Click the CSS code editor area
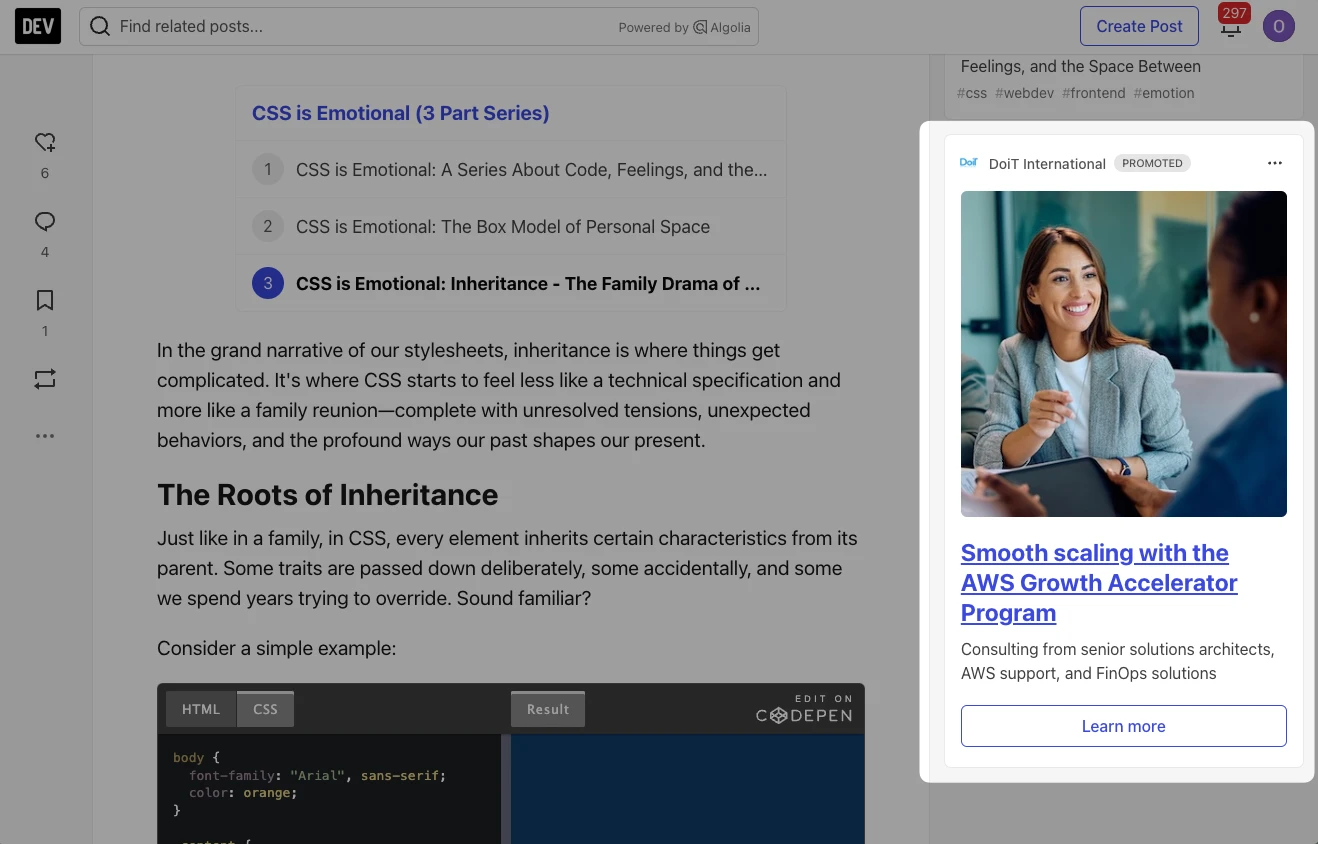This screenshot has height=844, width=1318. point(329,789)
